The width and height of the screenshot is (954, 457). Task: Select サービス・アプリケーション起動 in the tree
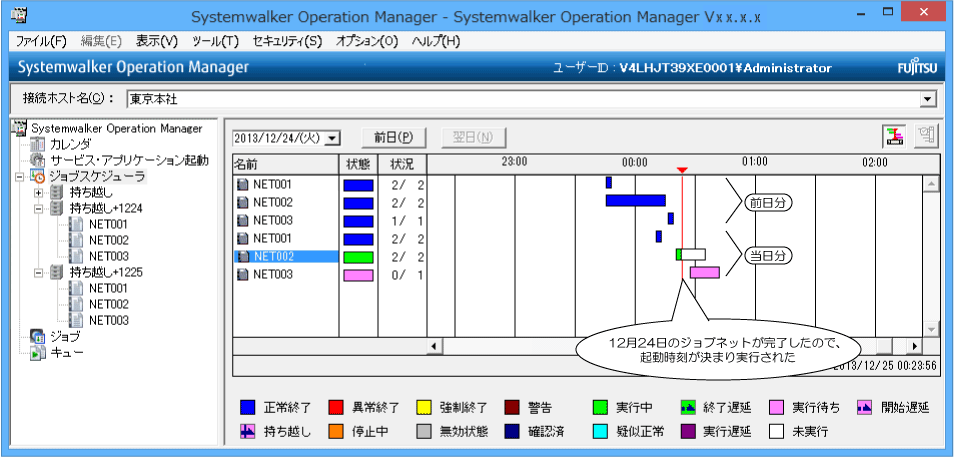pos(130,161)
